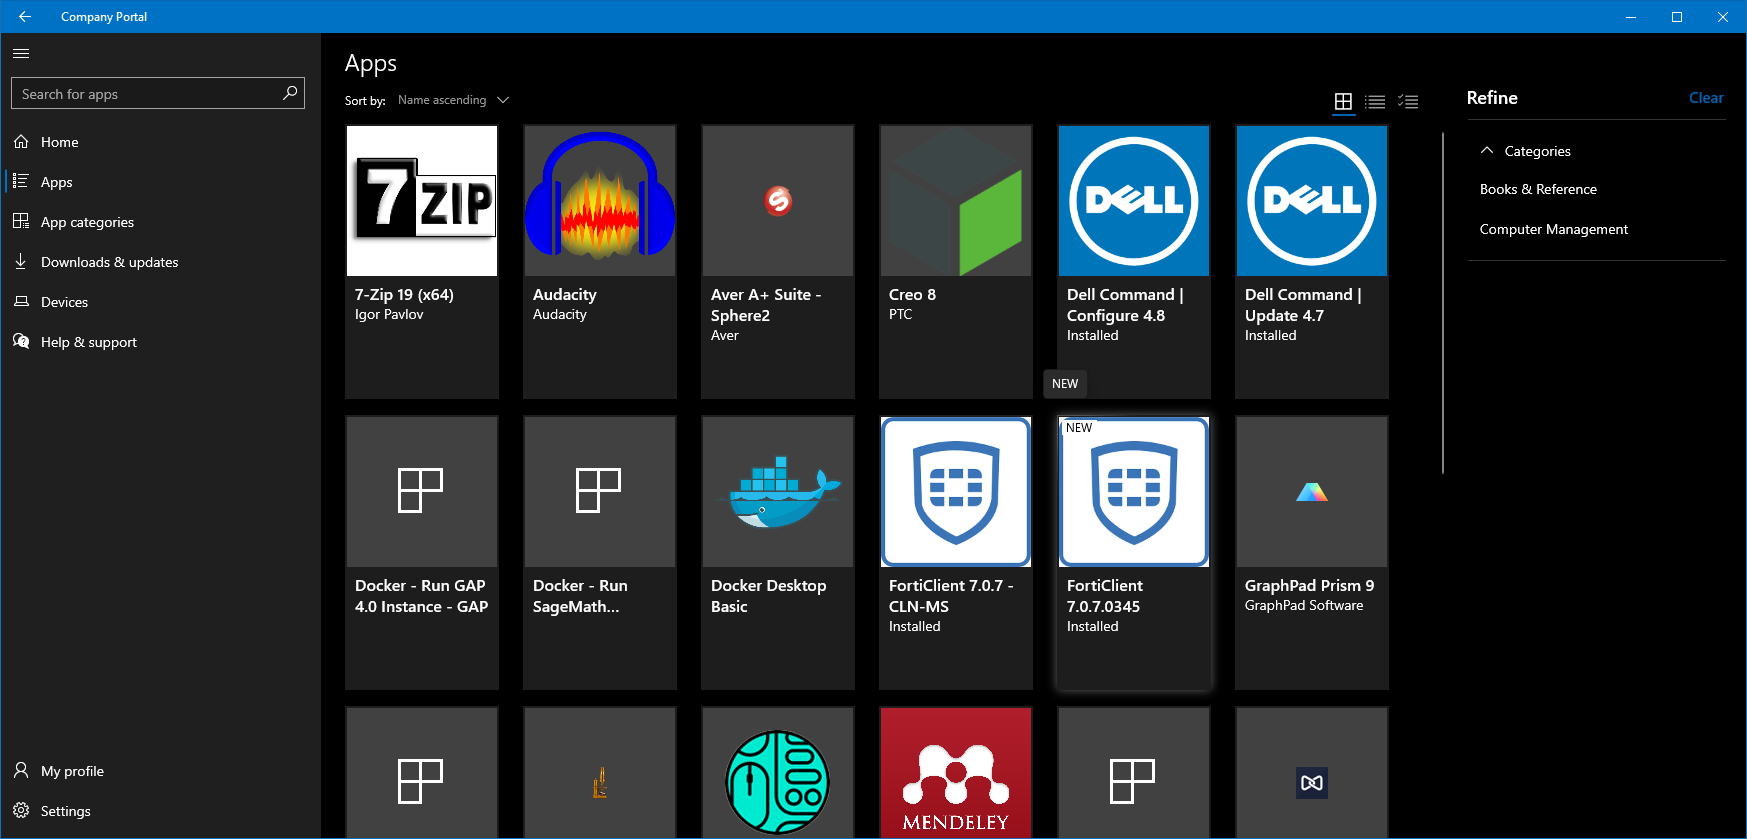Switch to tile grid view
This screenshot has width=1747, height=839.
[x=1343, y=101]
